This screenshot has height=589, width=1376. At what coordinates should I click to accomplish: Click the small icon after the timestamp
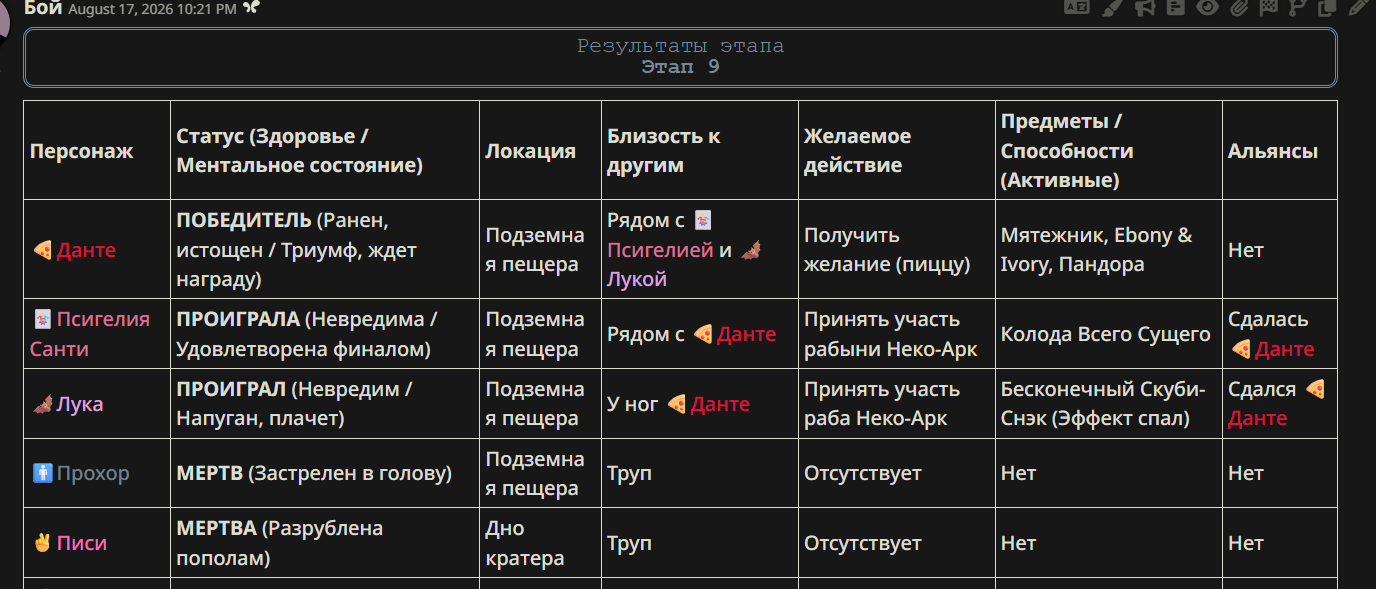coord(251,8)
